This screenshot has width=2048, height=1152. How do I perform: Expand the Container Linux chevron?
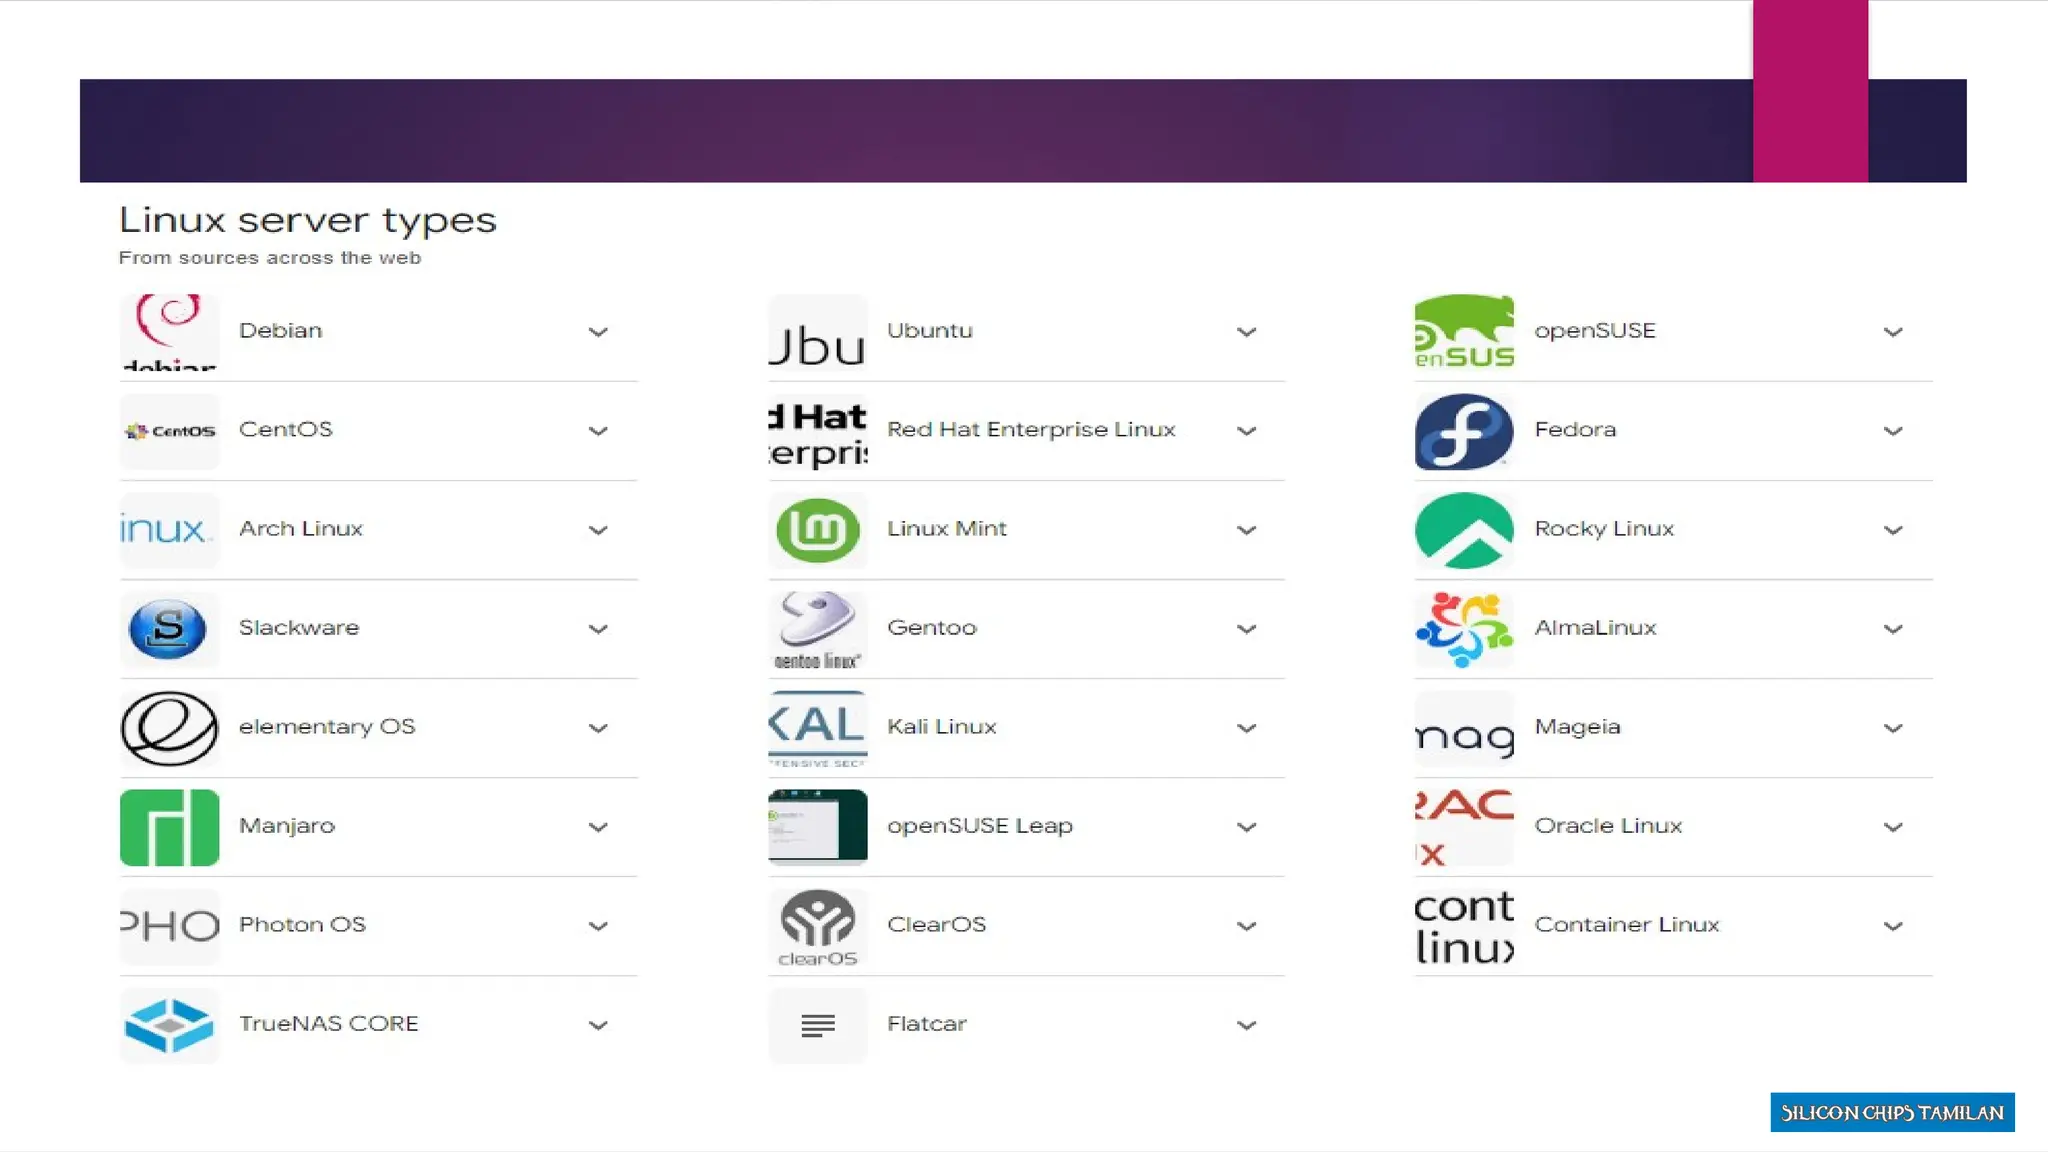(1893, 926)
